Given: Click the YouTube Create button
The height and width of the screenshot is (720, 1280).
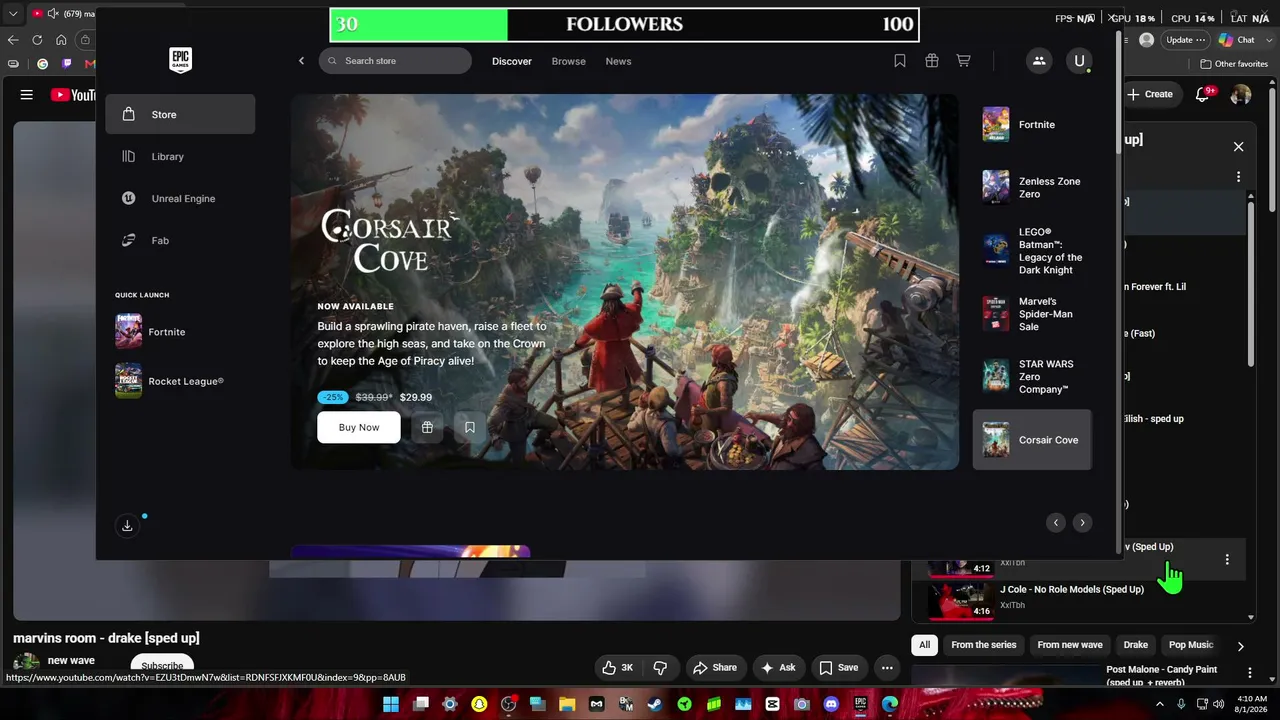Looking at the screenshot, I should click(1150, 94).
